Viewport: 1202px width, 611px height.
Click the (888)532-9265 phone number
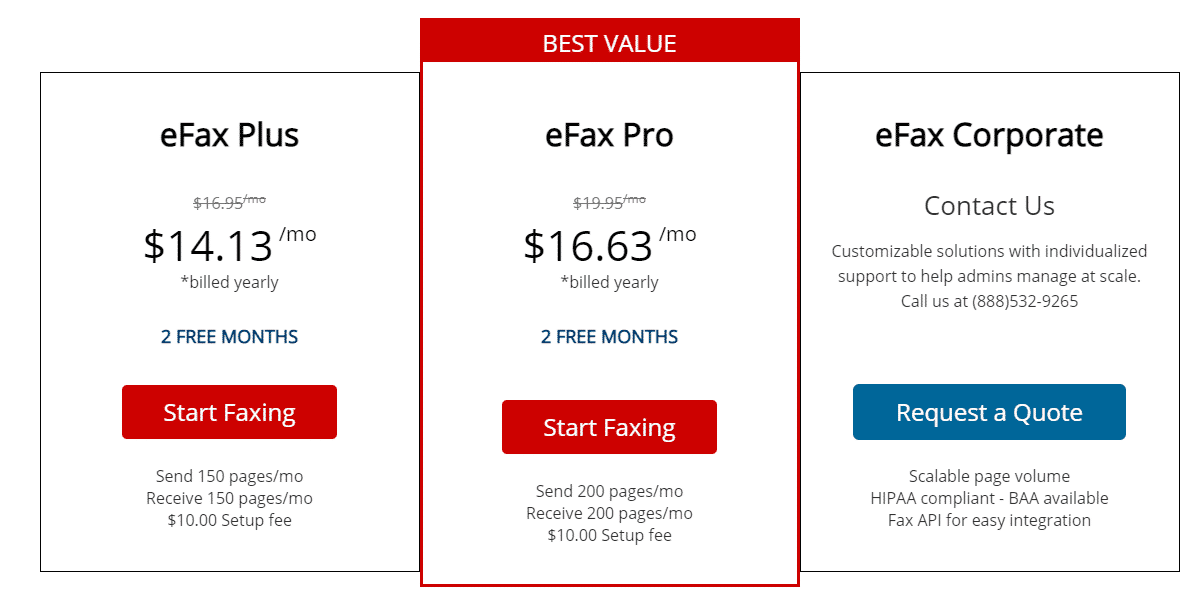click(x=1024, y=301)
